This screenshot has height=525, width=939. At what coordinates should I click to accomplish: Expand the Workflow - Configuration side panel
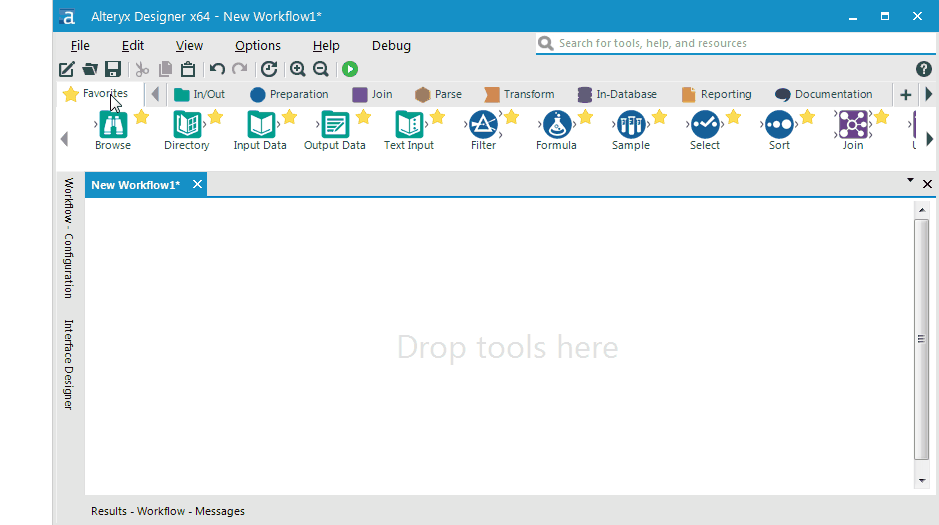click(x=69, y=238)
